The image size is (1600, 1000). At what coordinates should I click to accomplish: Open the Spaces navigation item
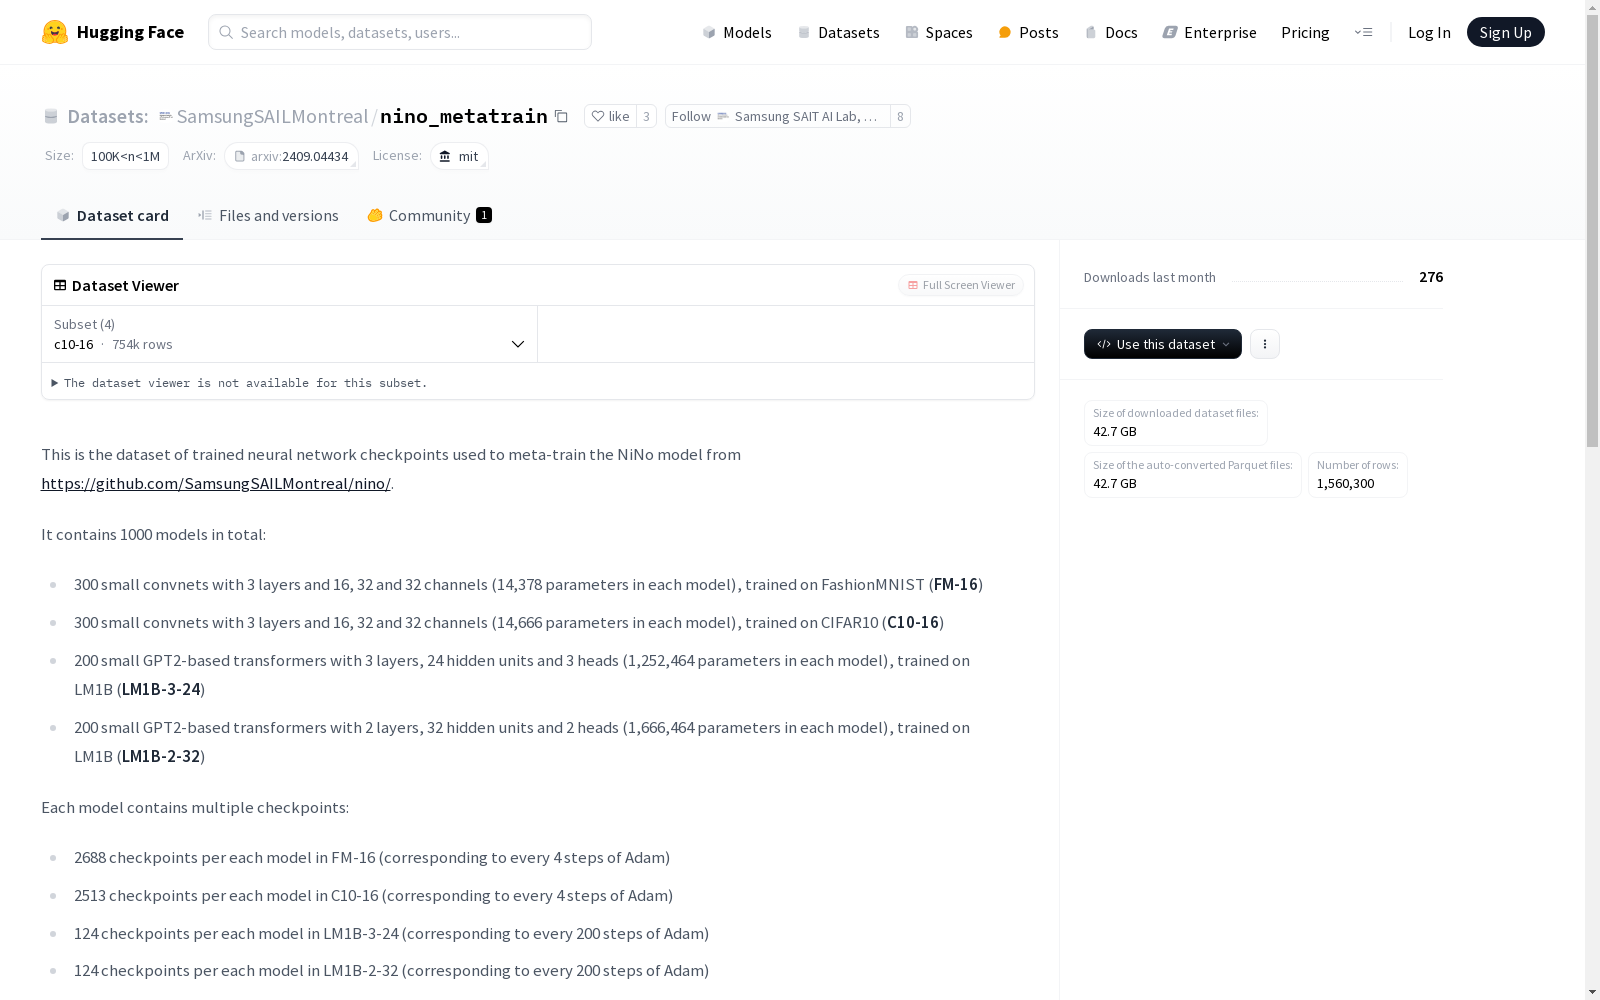pyautogui.click(x=939, y=32)
